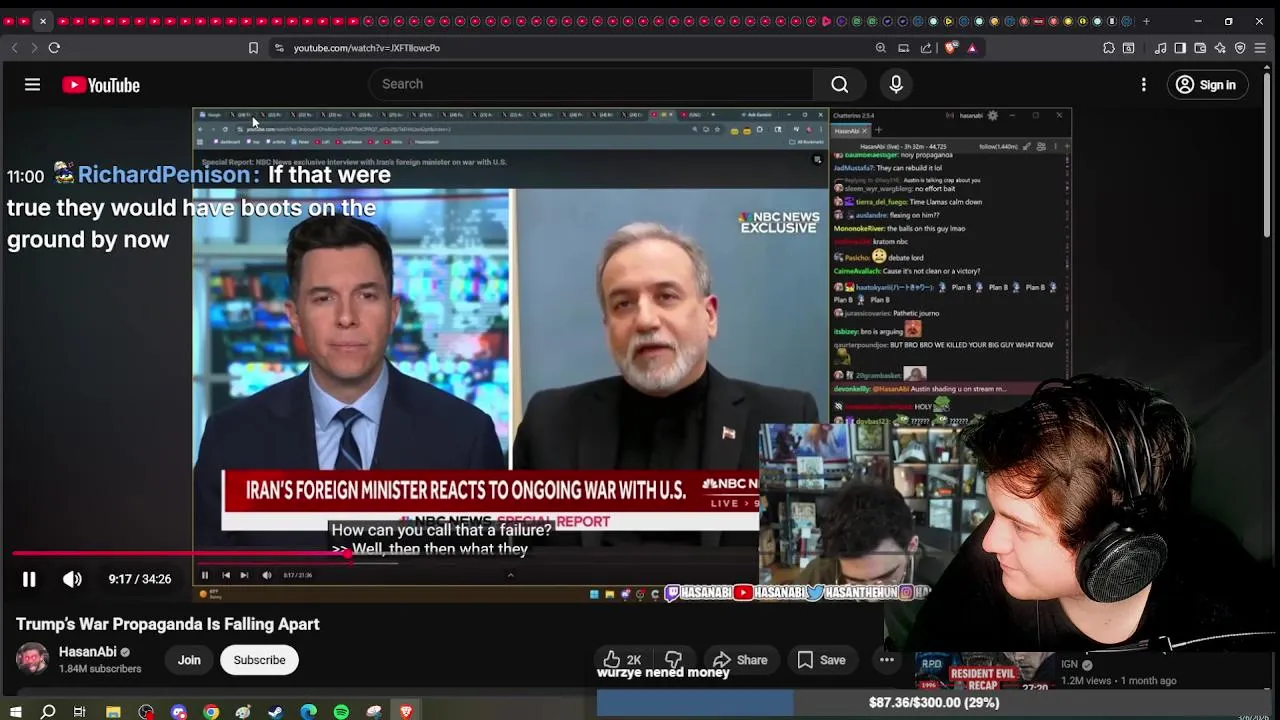The height and width of the screenshot is (720, 1280).
Task: View site information icon in address bar
Action: tap(279, 48)
